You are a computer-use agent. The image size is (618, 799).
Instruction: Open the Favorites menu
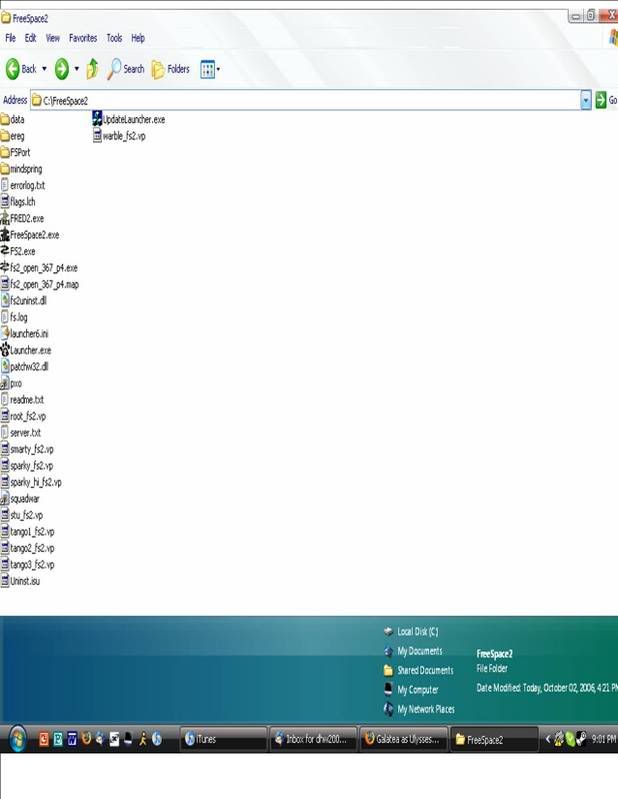tap(83, 38)
